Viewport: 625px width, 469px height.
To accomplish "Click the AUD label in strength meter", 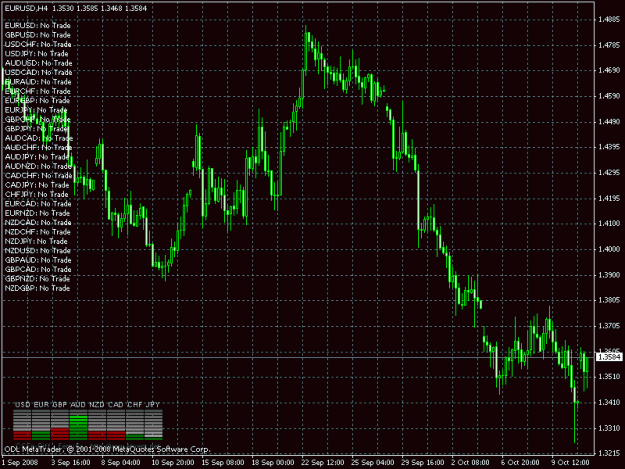I will (x=78, y=404).
